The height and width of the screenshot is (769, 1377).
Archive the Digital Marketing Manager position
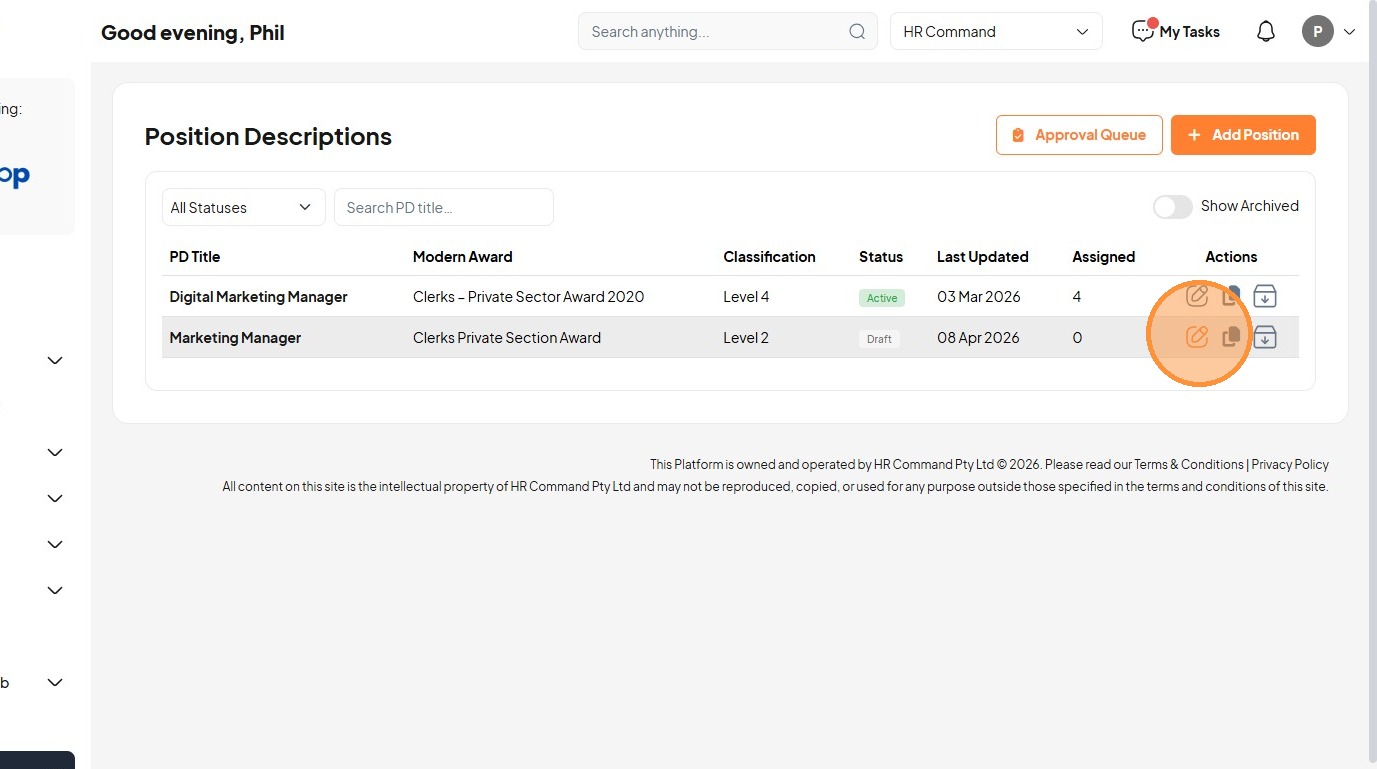(x=1265, y=296)
